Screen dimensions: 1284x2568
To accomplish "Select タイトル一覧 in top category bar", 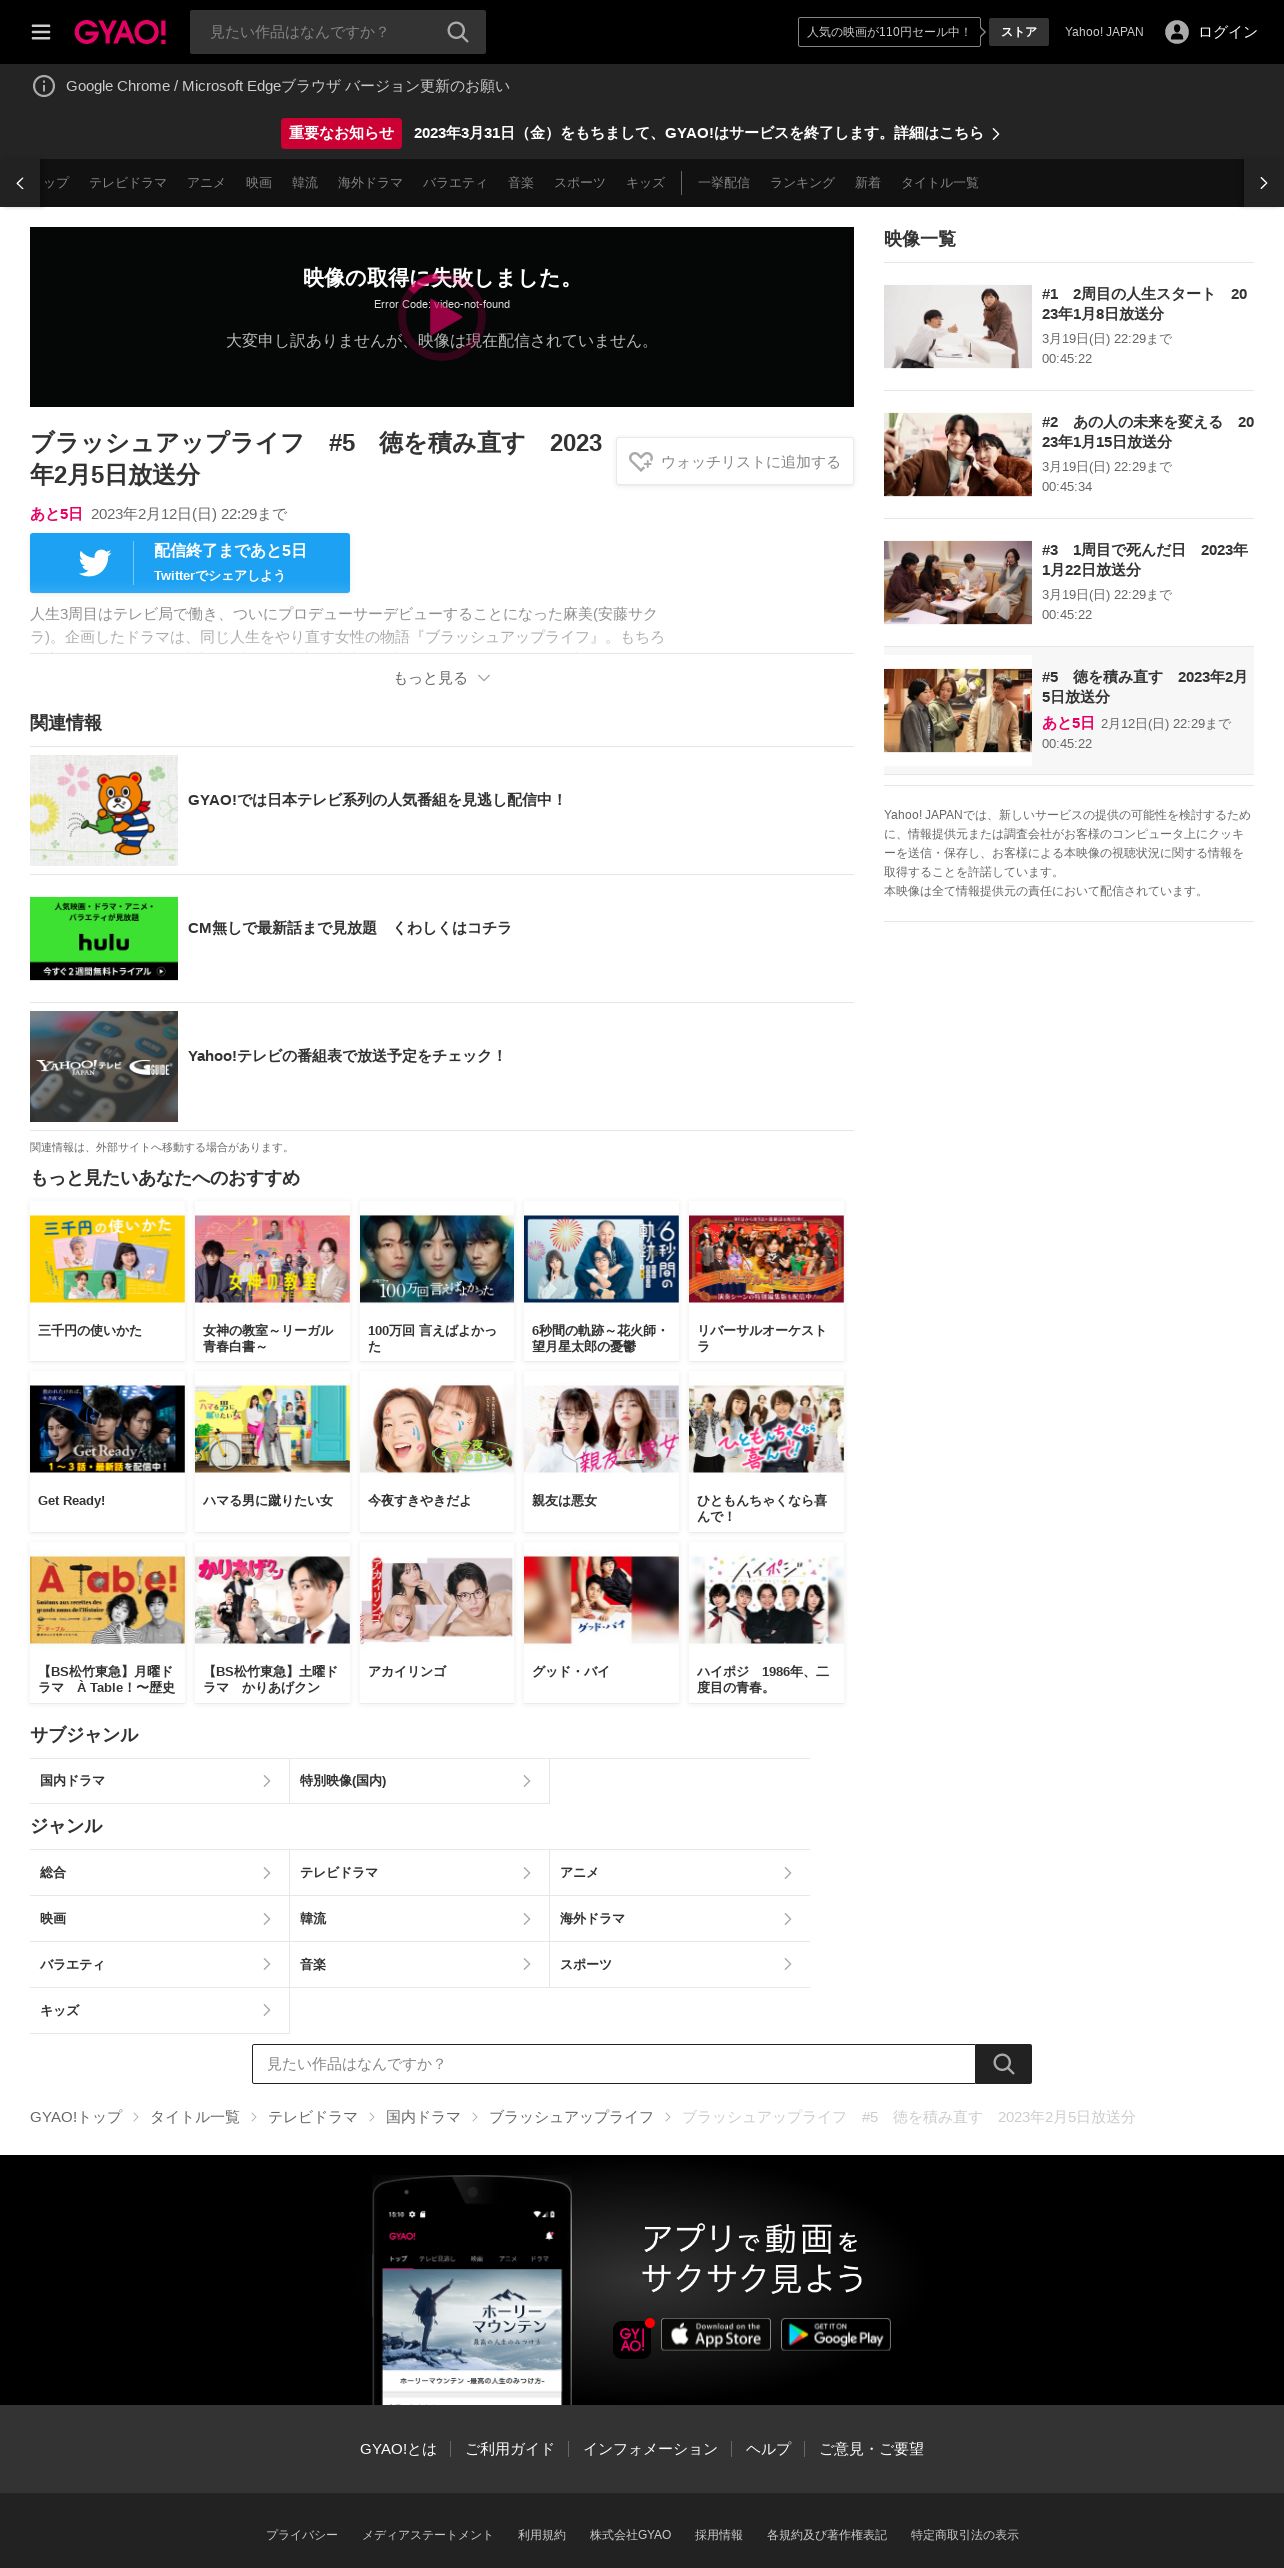I will [940, 183].
